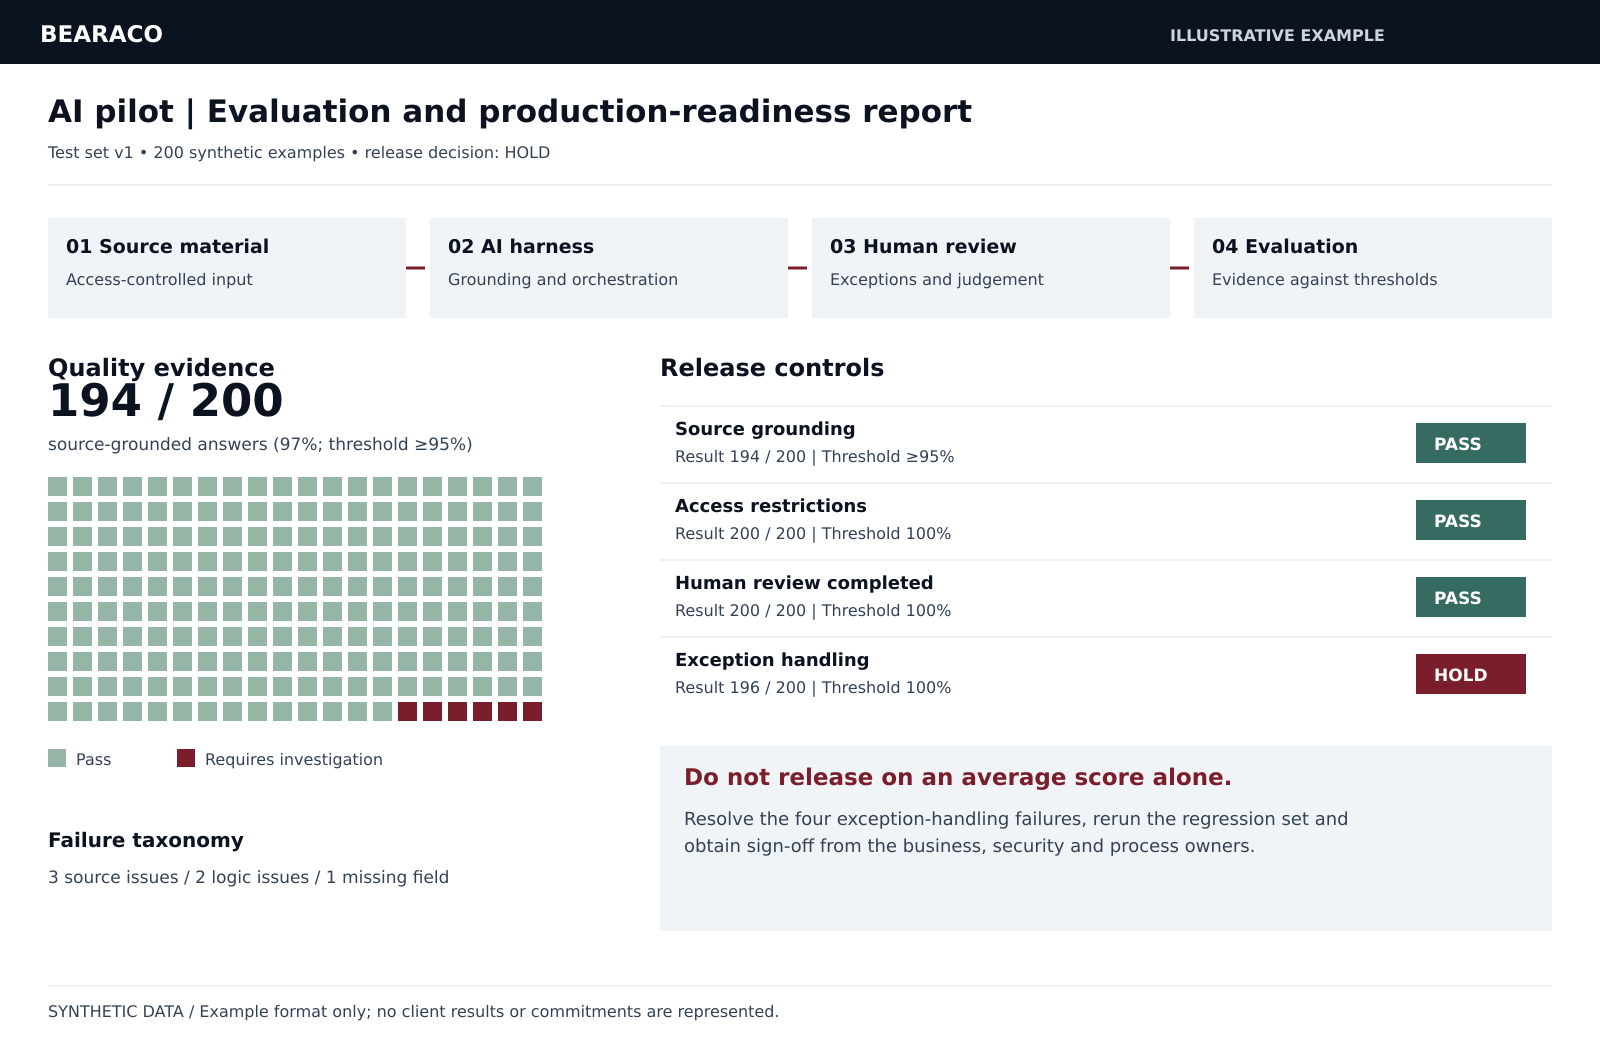This screenshot has height=1040, width=1600.
Task: Click the '194 / 200' big score
Action: [166, 401]
